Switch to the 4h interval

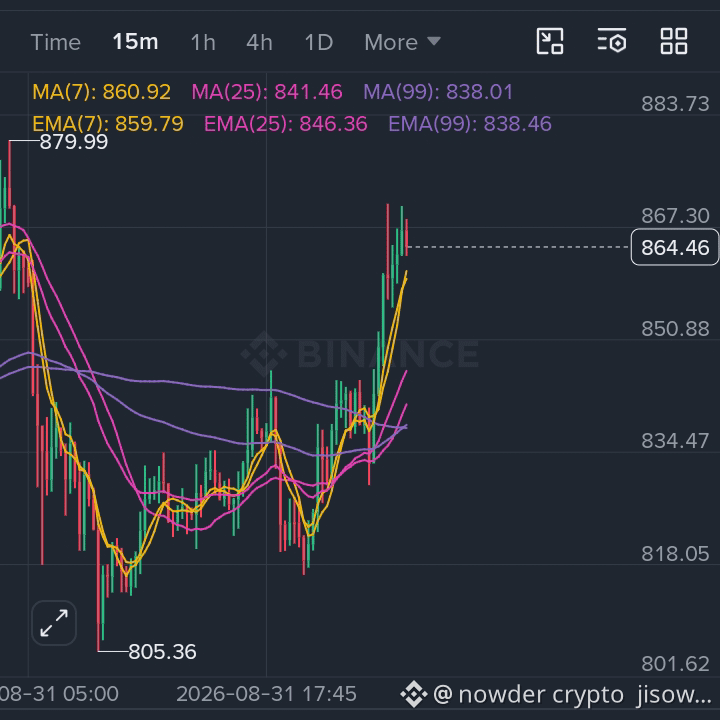coord(259,42)
